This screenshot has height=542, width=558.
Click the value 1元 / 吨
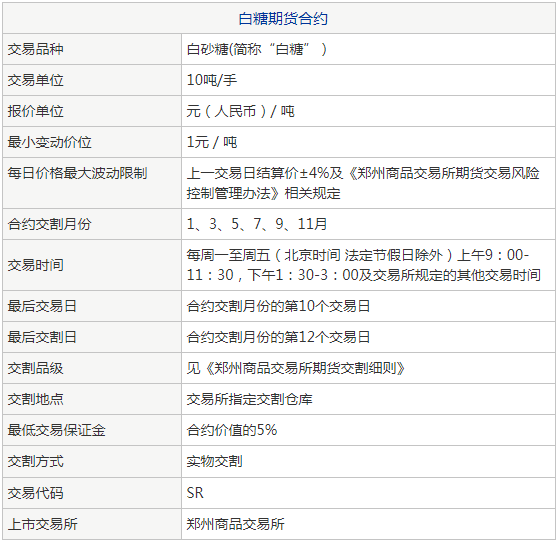[212, 142]
